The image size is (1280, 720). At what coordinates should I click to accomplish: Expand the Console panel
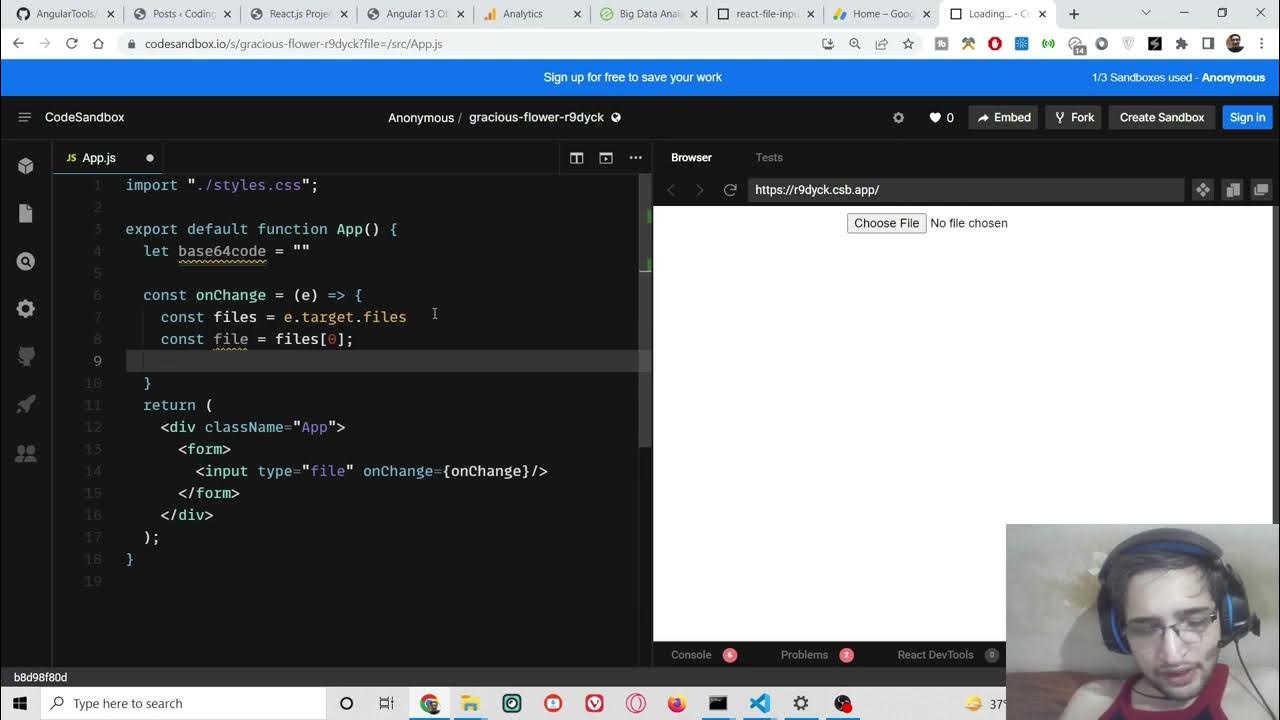(691, 655)
